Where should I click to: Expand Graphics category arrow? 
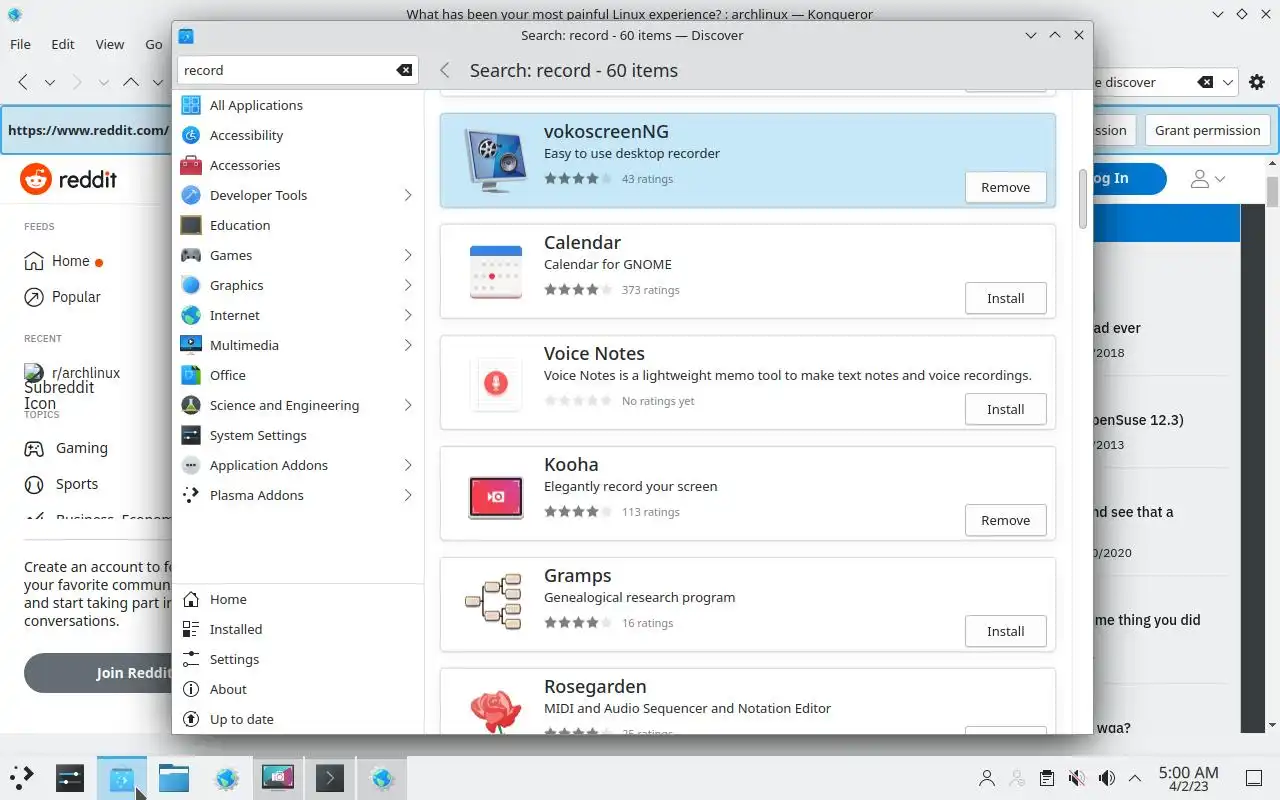coord(408,285)
